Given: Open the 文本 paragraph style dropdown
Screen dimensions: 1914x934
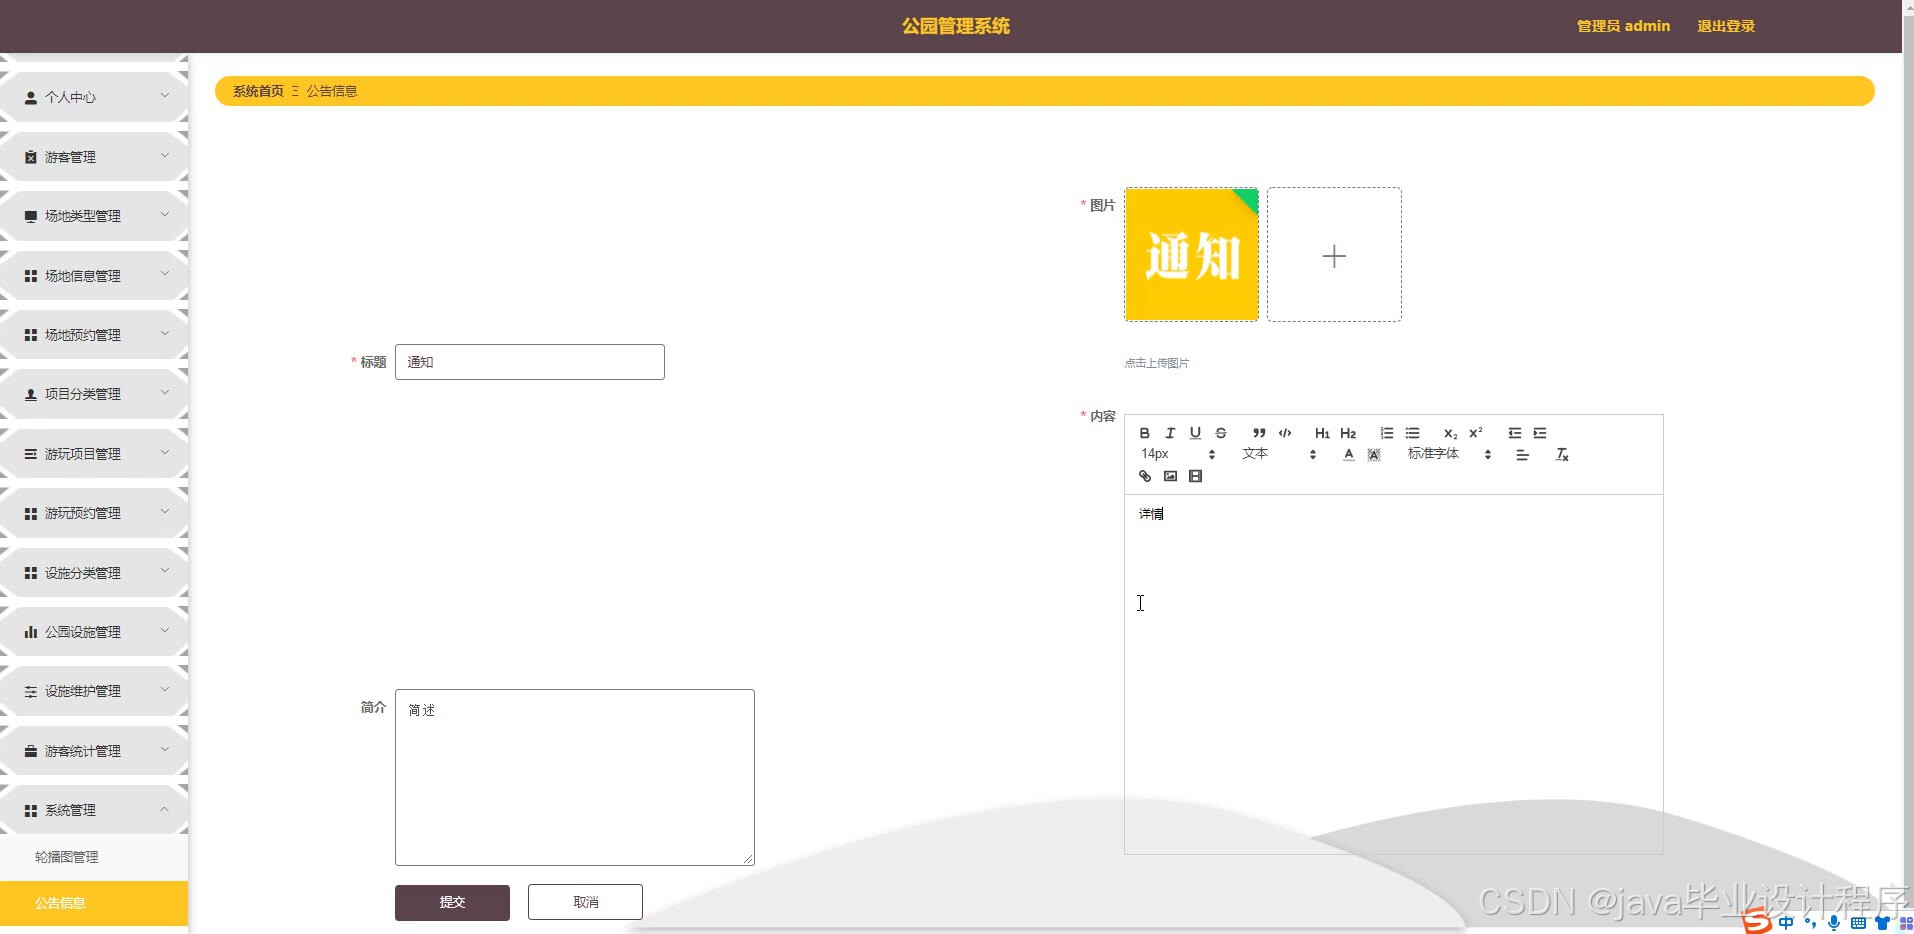Looking at the screenshot, I should click(1279, 454).
